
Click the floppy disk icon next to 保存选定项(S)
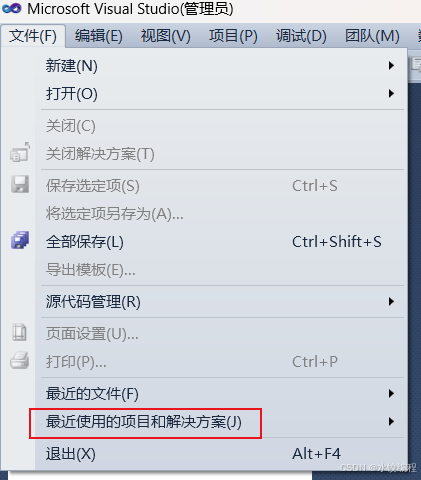point(20,184)
